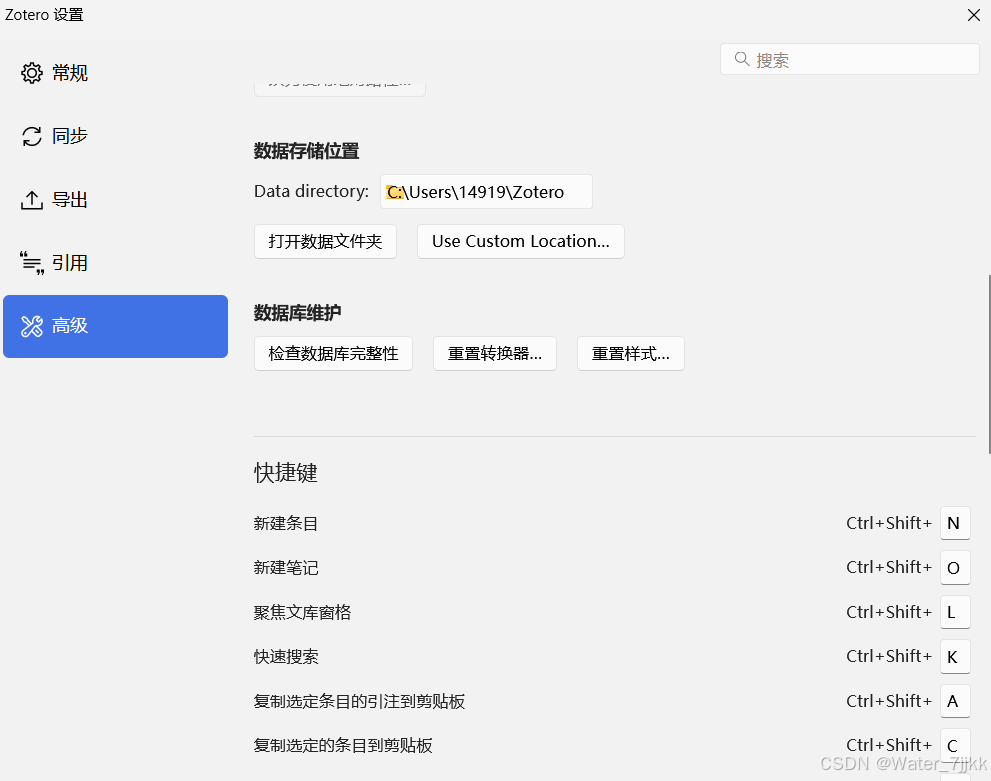
Task: Click the wrench tools icon for Advanced
Action: 32,326
